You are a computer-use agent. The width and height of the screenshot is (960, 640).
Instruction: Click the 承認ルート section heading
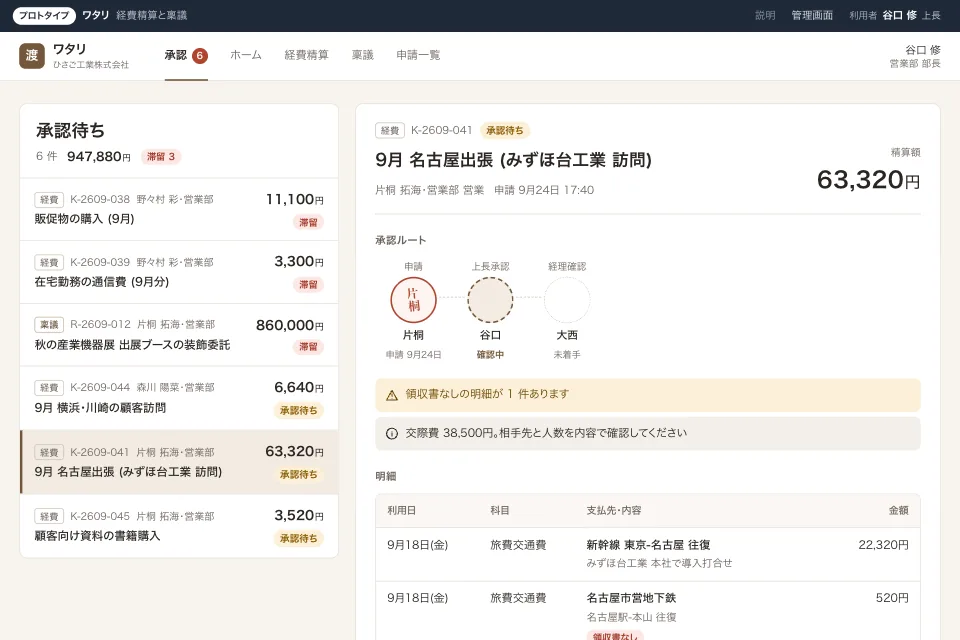(x=400, y=240)
